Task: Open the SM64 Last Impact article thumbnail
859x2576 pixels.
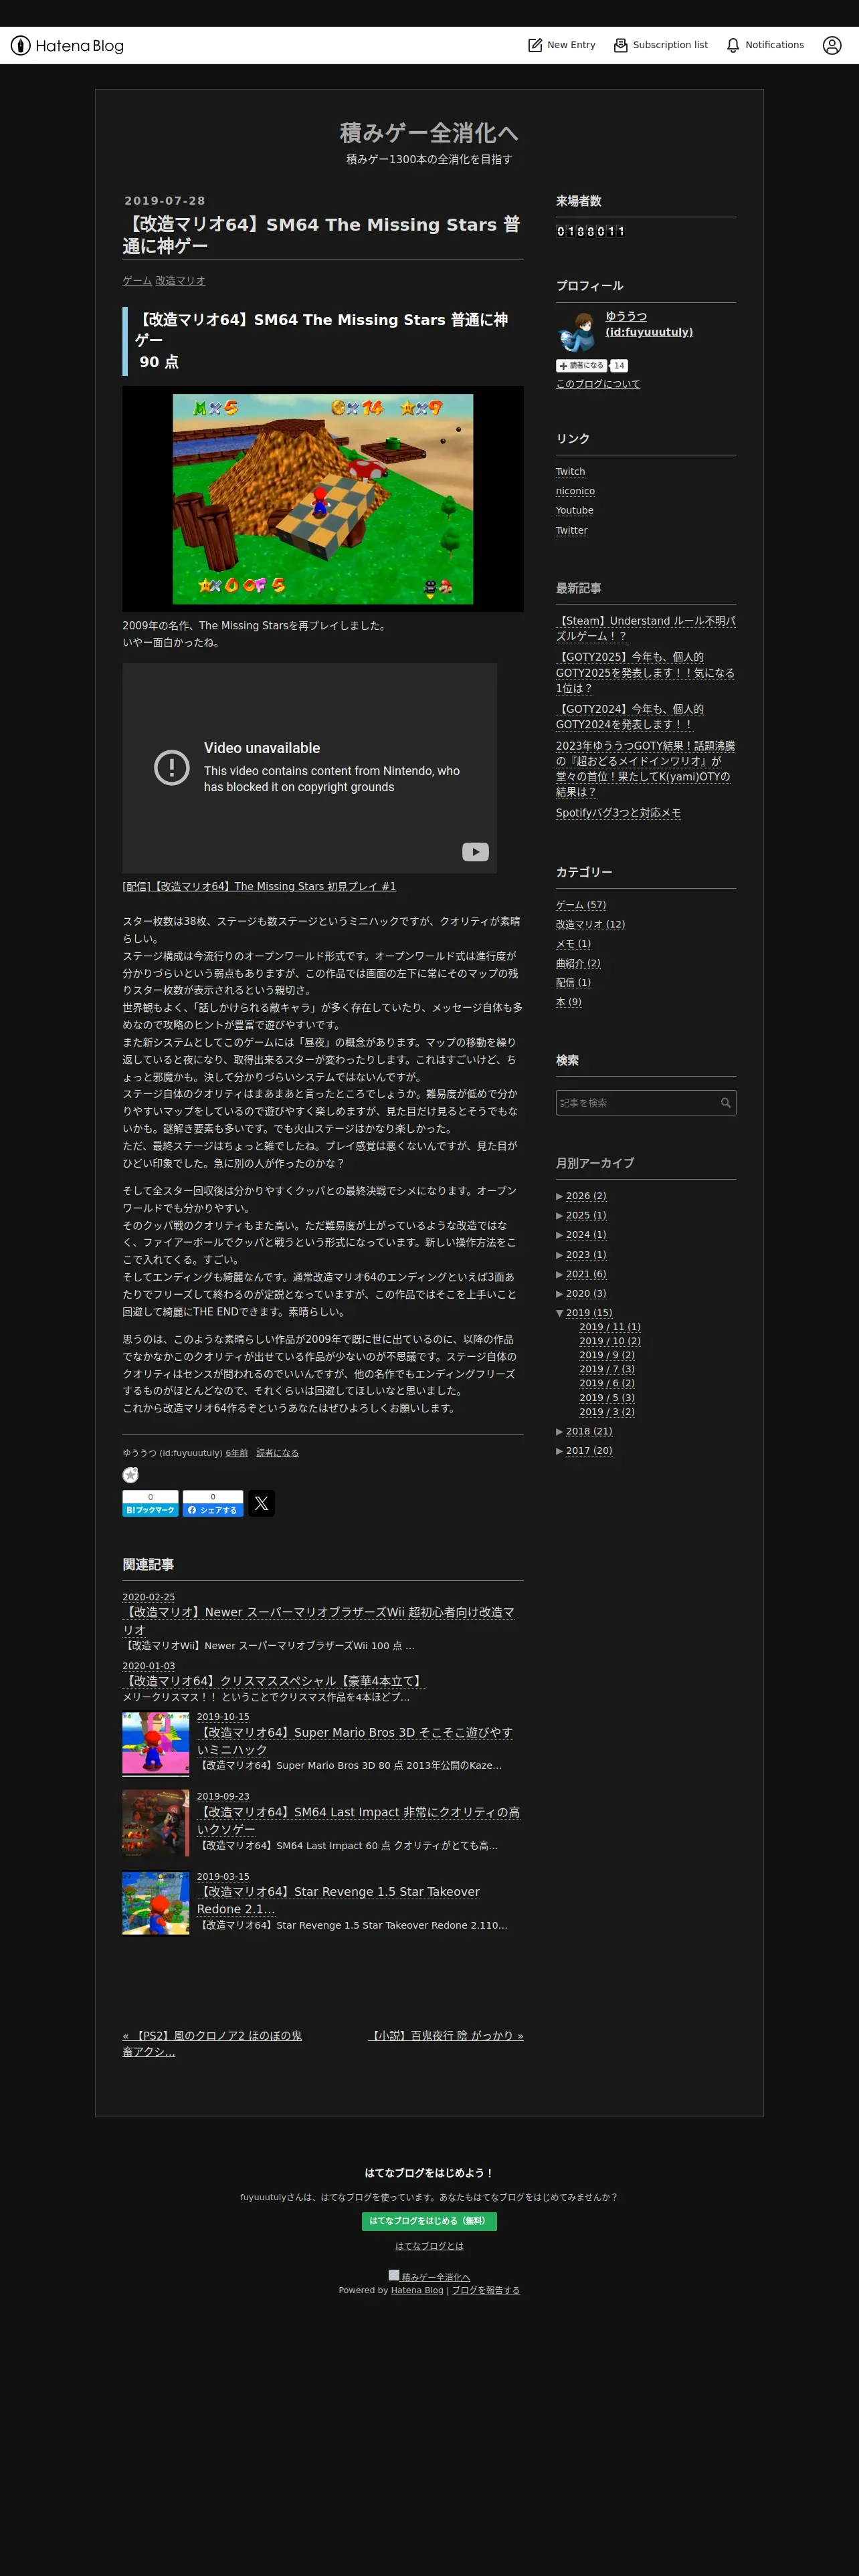Action: (156, 1823)
